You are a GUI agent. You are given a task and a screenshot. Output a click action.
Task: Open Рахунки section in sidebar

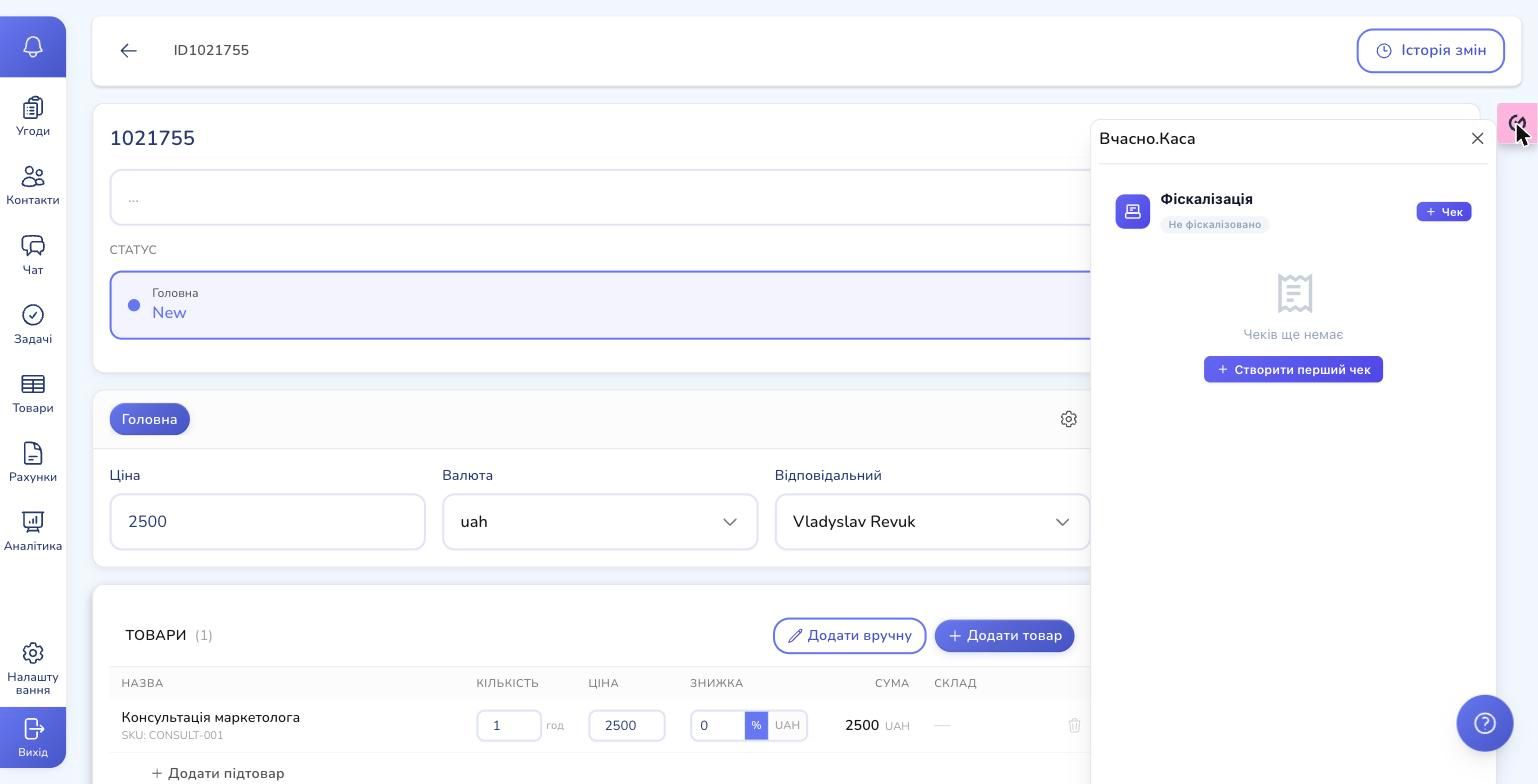click(33, 462)
